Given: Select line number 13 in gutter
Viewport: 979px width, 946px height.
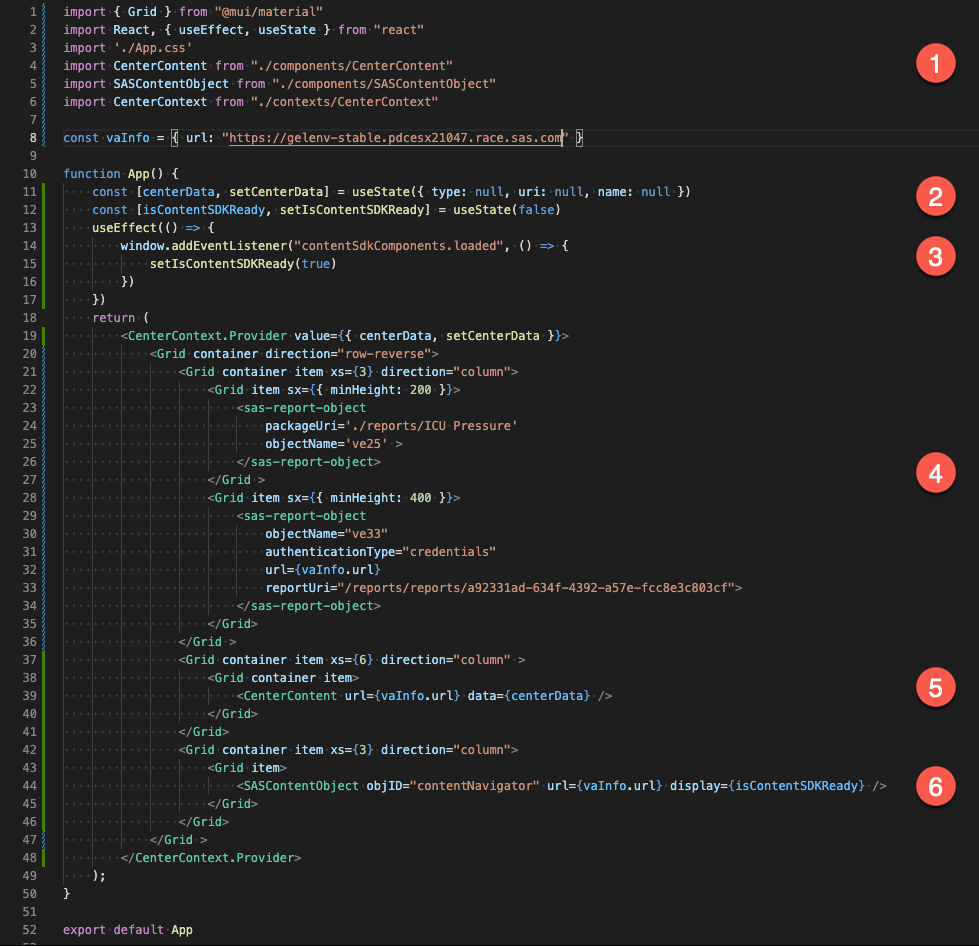Looking at the screenshot, I should coord(29,228).
